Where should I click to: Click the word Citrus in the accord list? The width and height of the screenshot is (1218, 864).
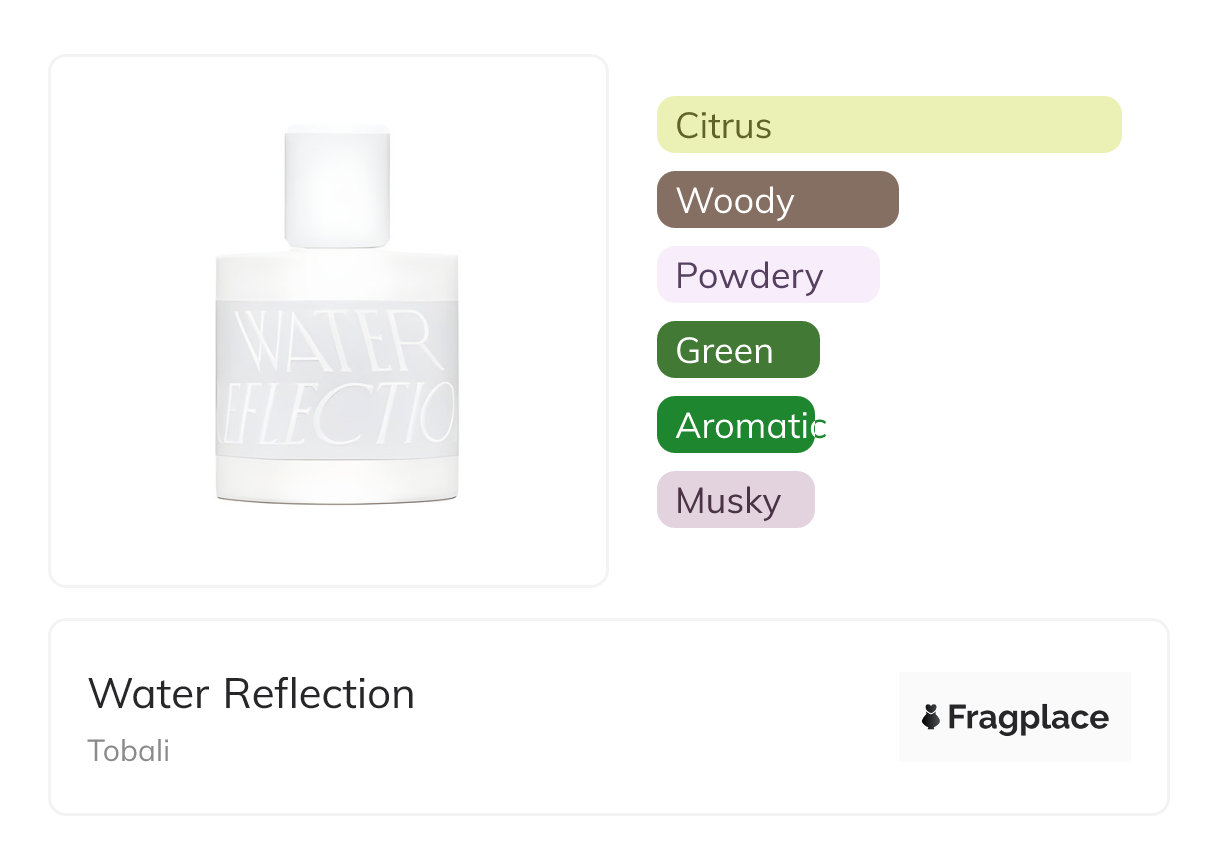point(723,126)
